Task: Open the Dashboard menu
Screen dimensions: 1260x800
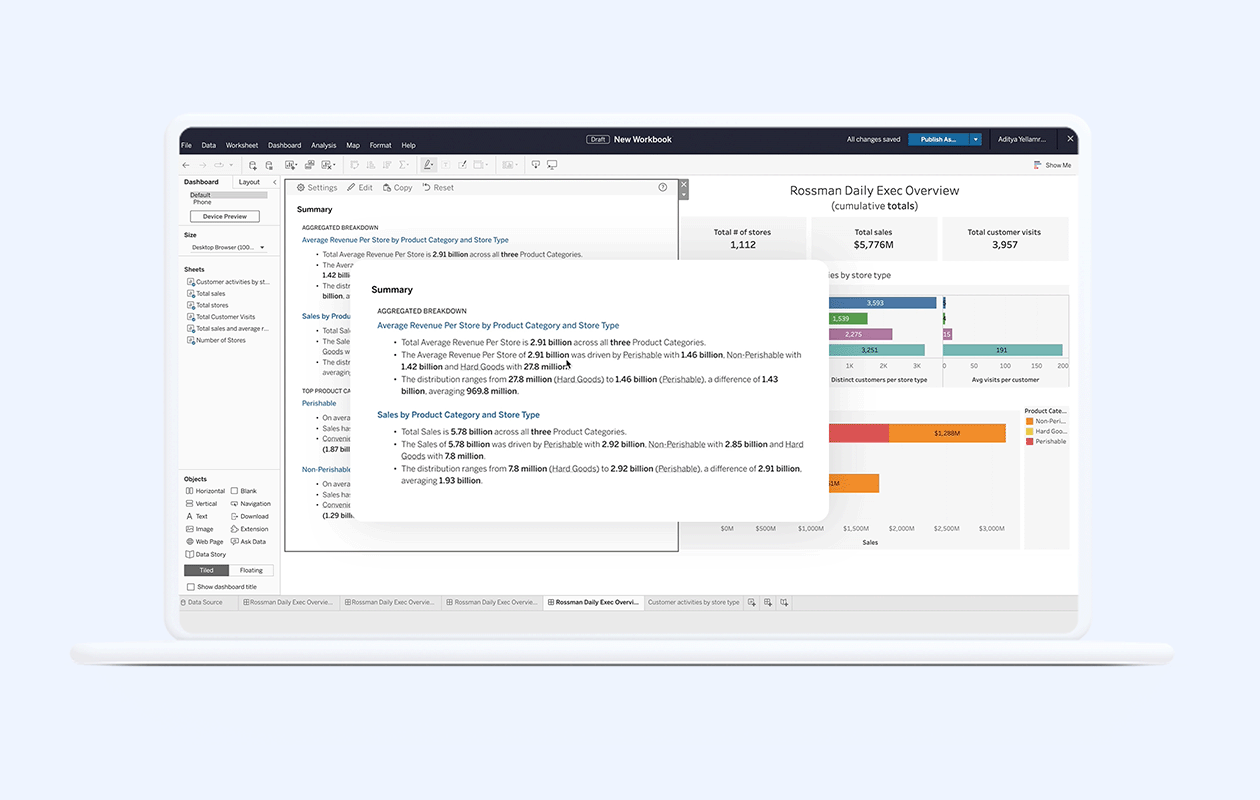Action: click(x=285, y=145)
